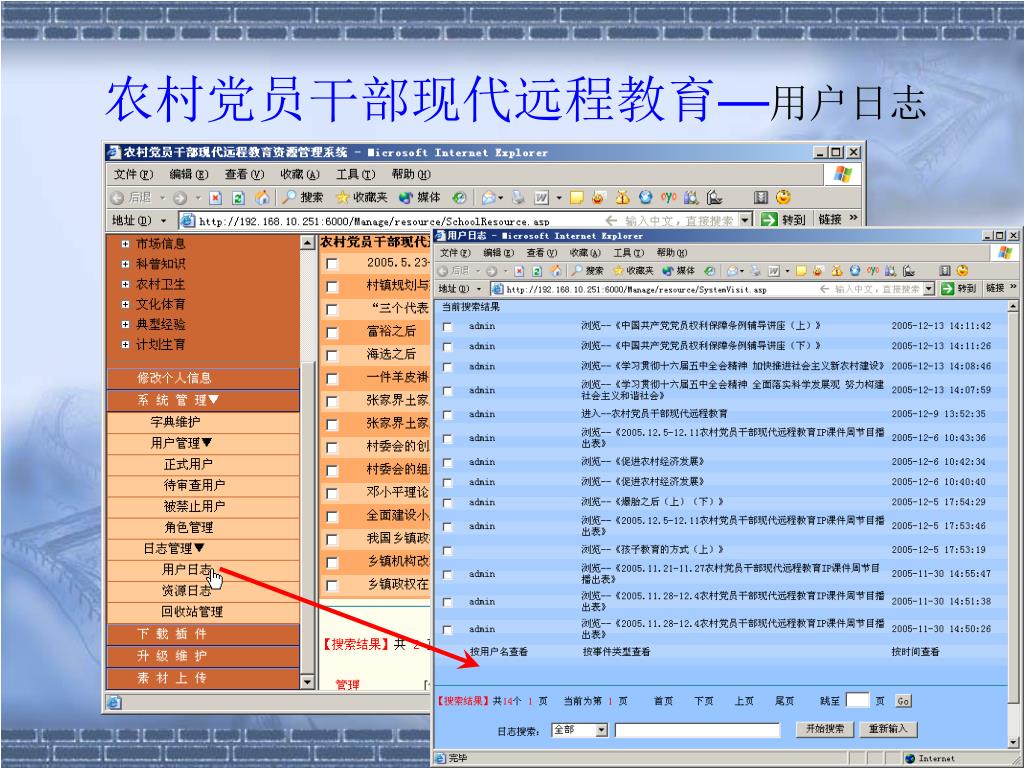
Task: Check log row 进入--农村党员干部现代远程教育
Action: pos(447,415)
